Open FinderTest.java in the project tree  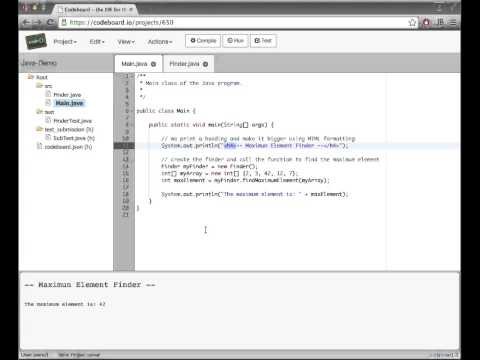pos(73,121)
